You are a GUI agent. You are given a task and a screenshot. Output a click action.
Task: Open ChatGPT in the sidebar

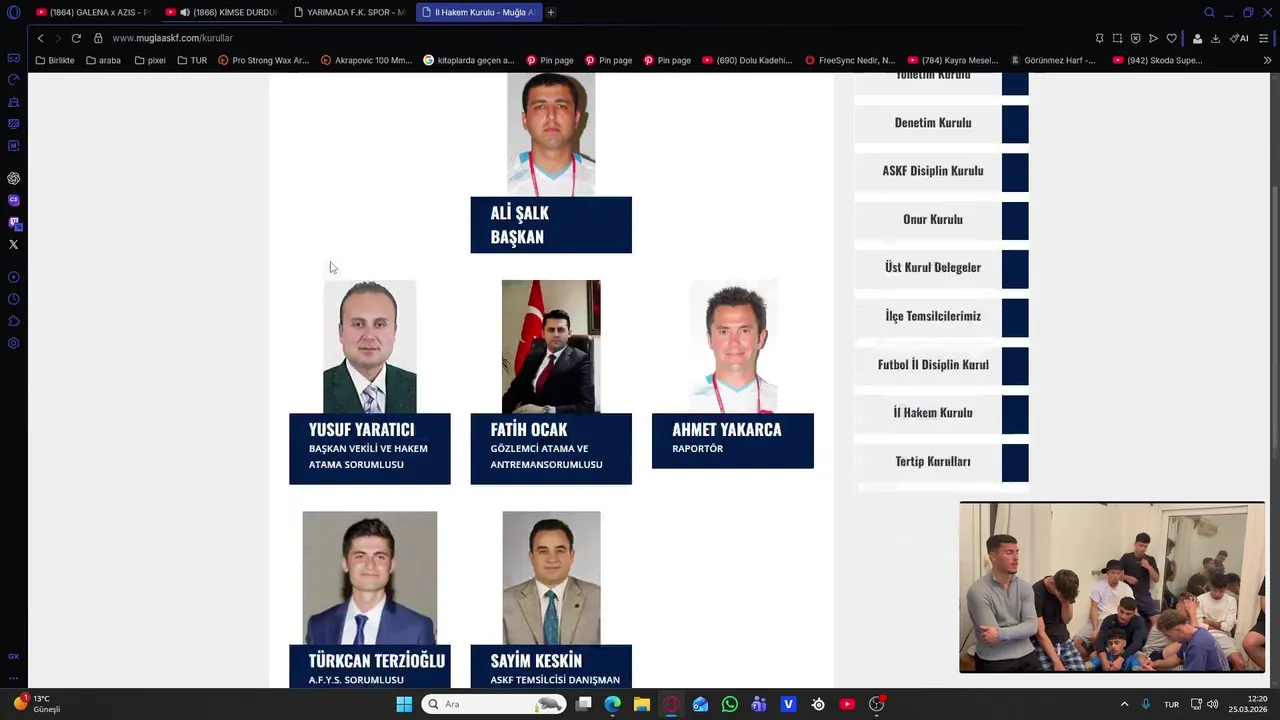coord(13,178)
